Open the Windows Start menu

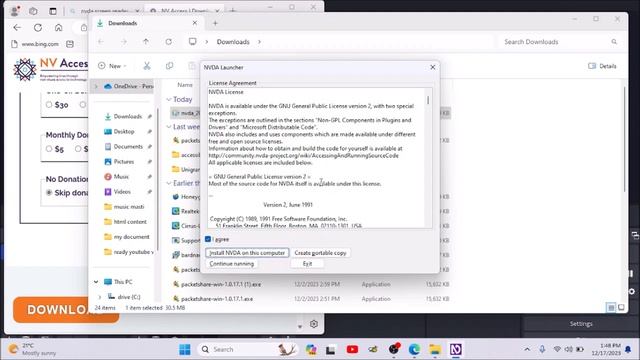tap(184, 349)
